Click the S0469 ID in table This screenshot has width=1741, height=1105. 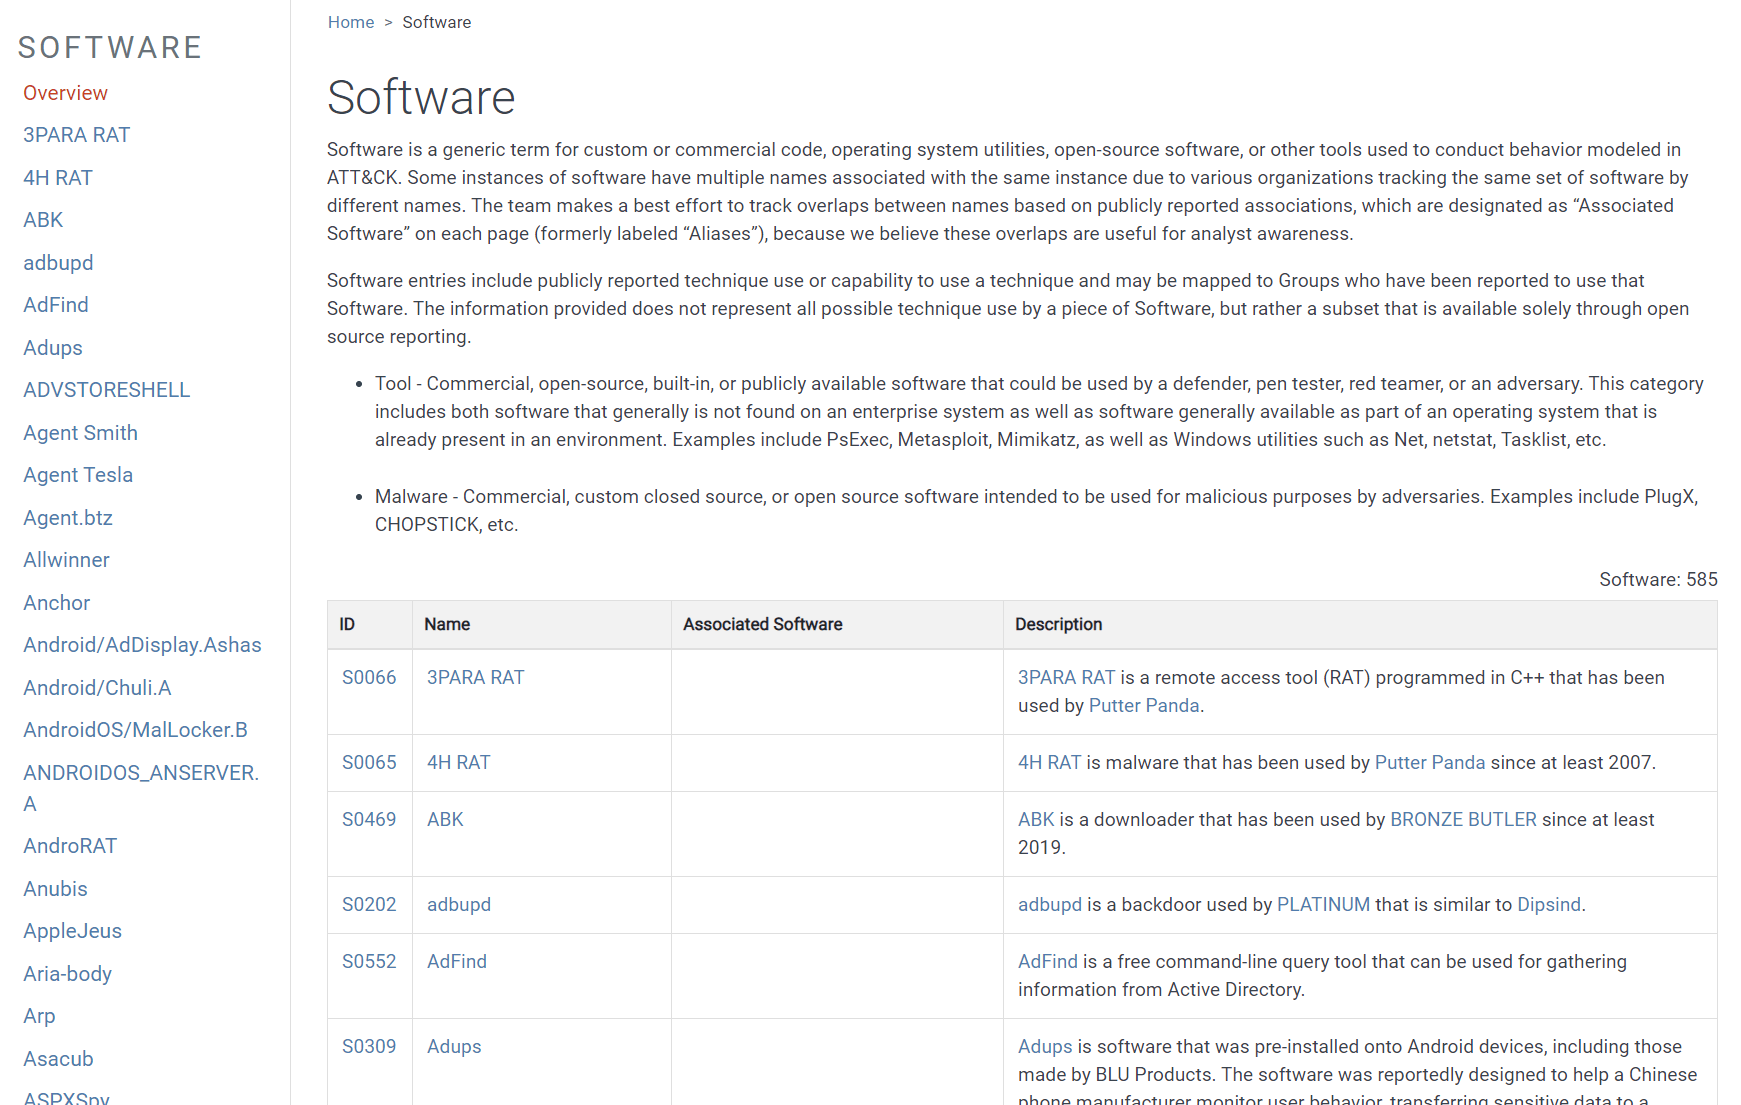click(x=369, y=819)
